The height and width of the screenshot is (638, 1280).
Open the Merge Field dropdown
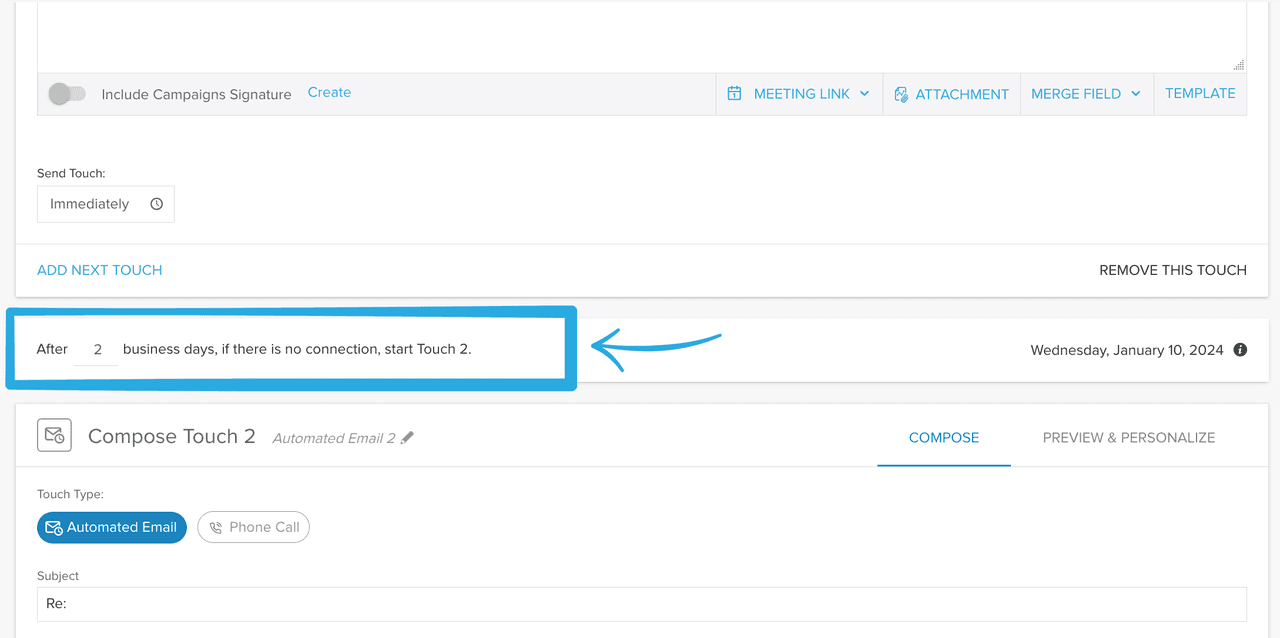[x=1086, y=93]
